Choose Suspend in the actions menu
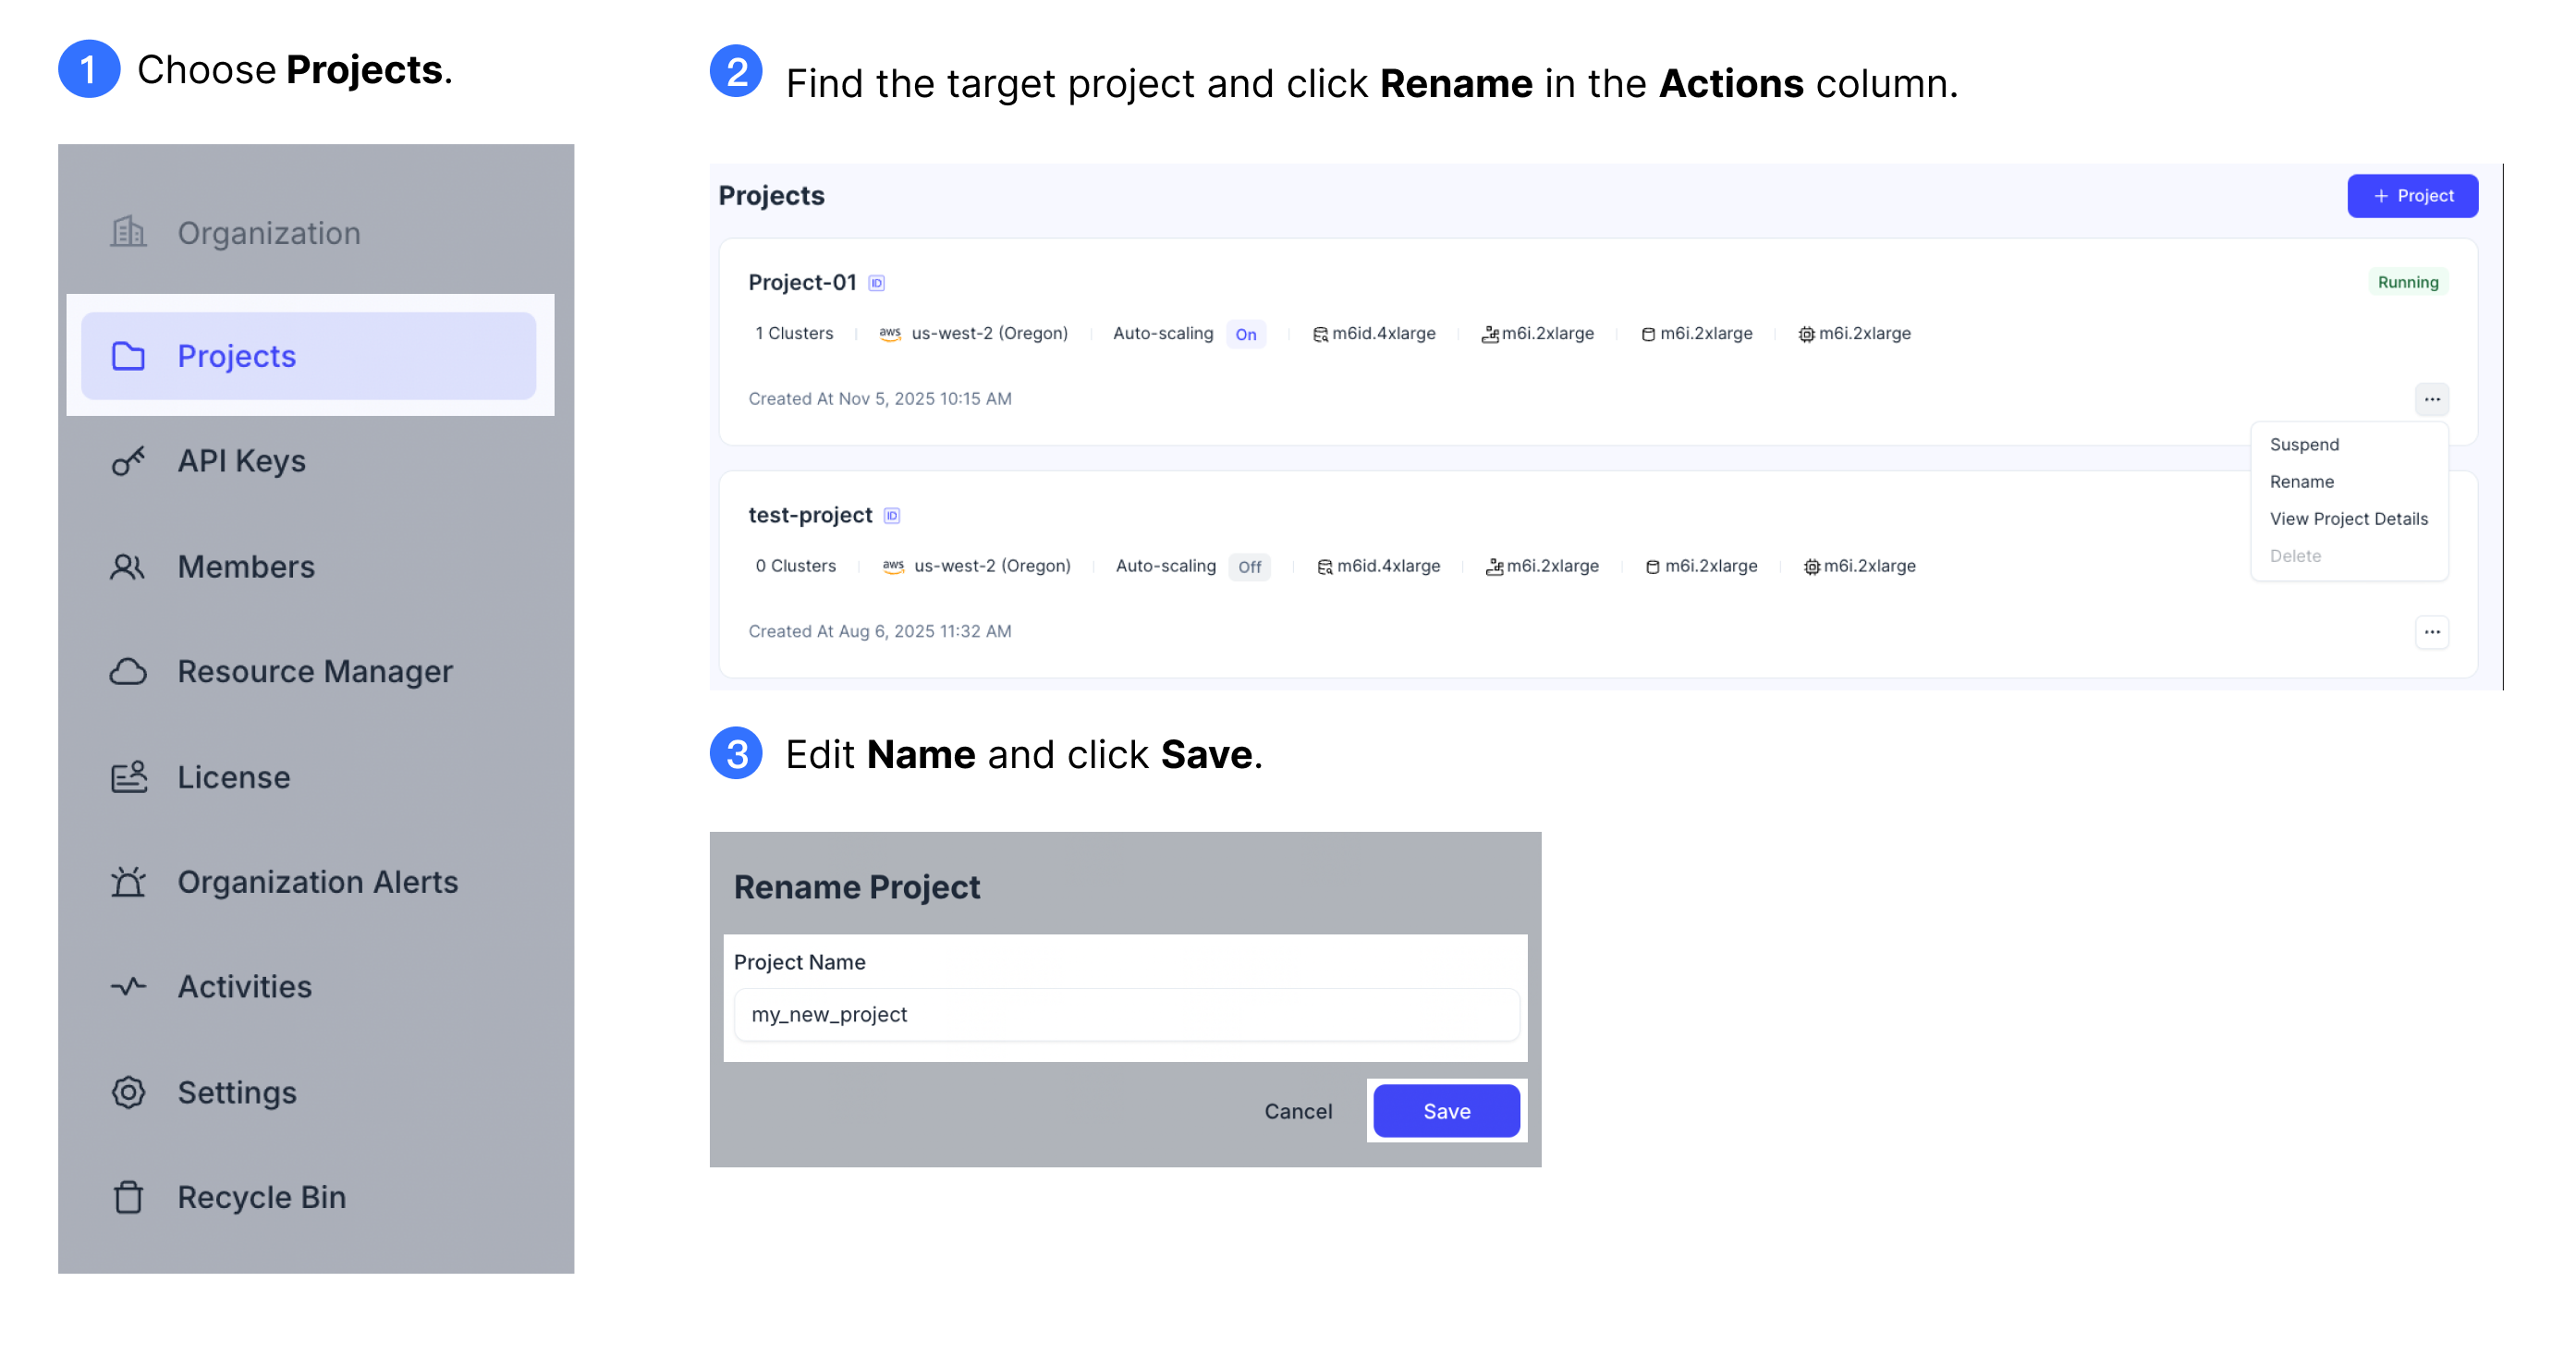This screenshot has width=2576, height=1367. tap(2303, 445)
